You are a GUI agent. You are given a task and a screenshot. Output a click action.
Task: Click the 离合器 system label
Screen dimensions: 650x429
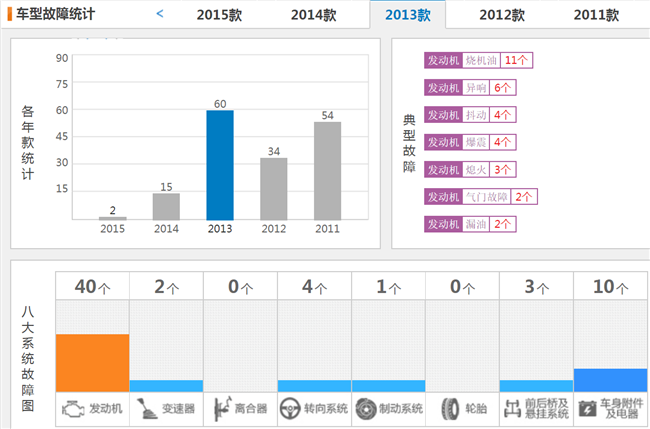coord(251,409)
